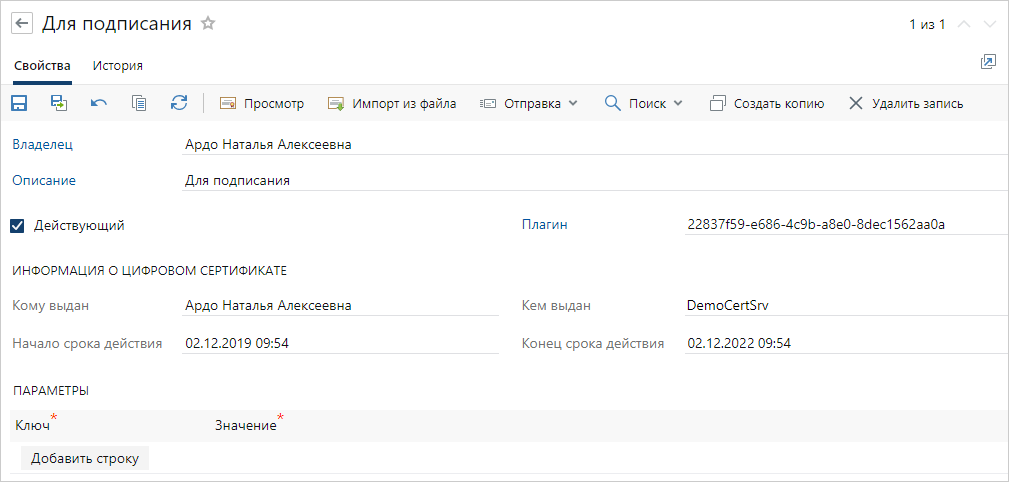Image resolution: width=1009 pixels, height=482 pixels.
Task: Switch to the История tab
Action: [118, 66]
